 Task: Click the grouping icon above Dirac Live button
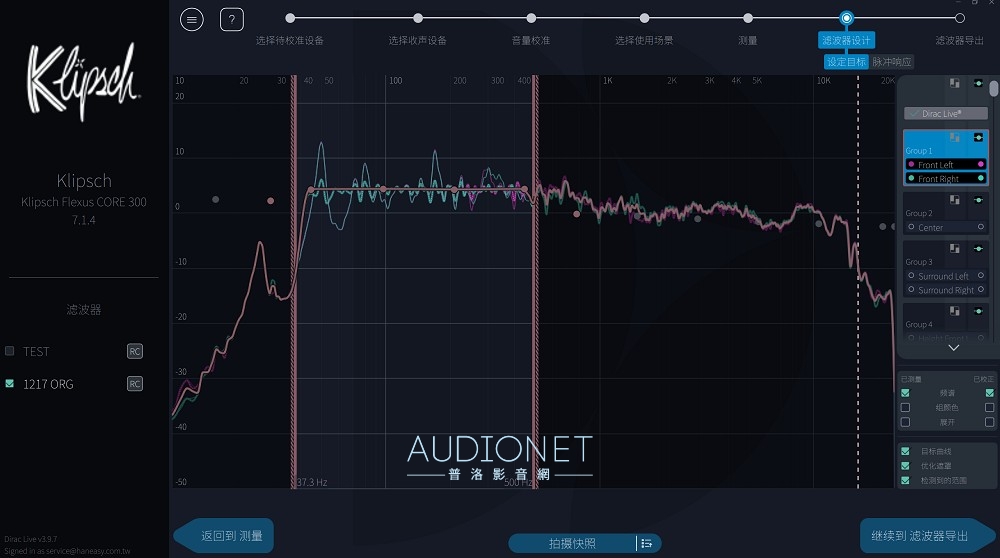pyautogui.click(x=954, y=83)
